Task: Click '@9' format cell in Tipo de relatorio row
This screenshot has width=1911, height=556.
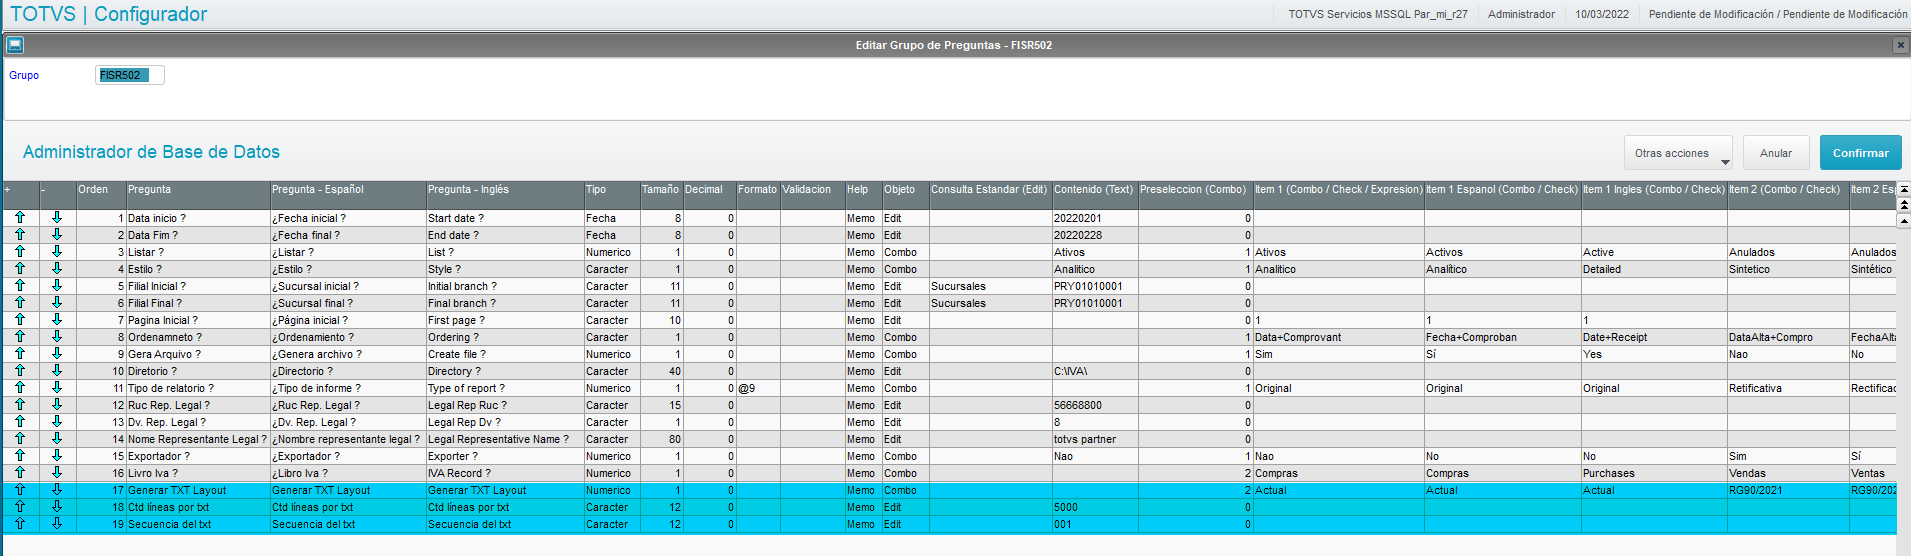Action: [x=758, y=387]
